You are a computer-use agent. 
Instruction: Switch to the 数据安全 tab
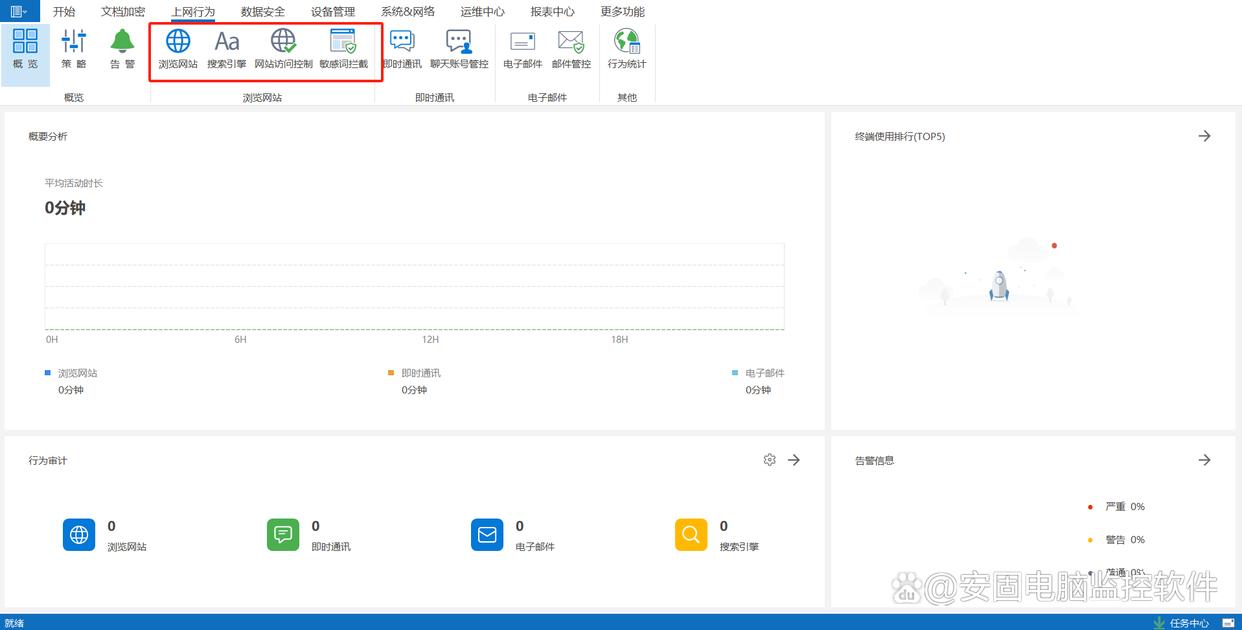click(x=263, y=12)
